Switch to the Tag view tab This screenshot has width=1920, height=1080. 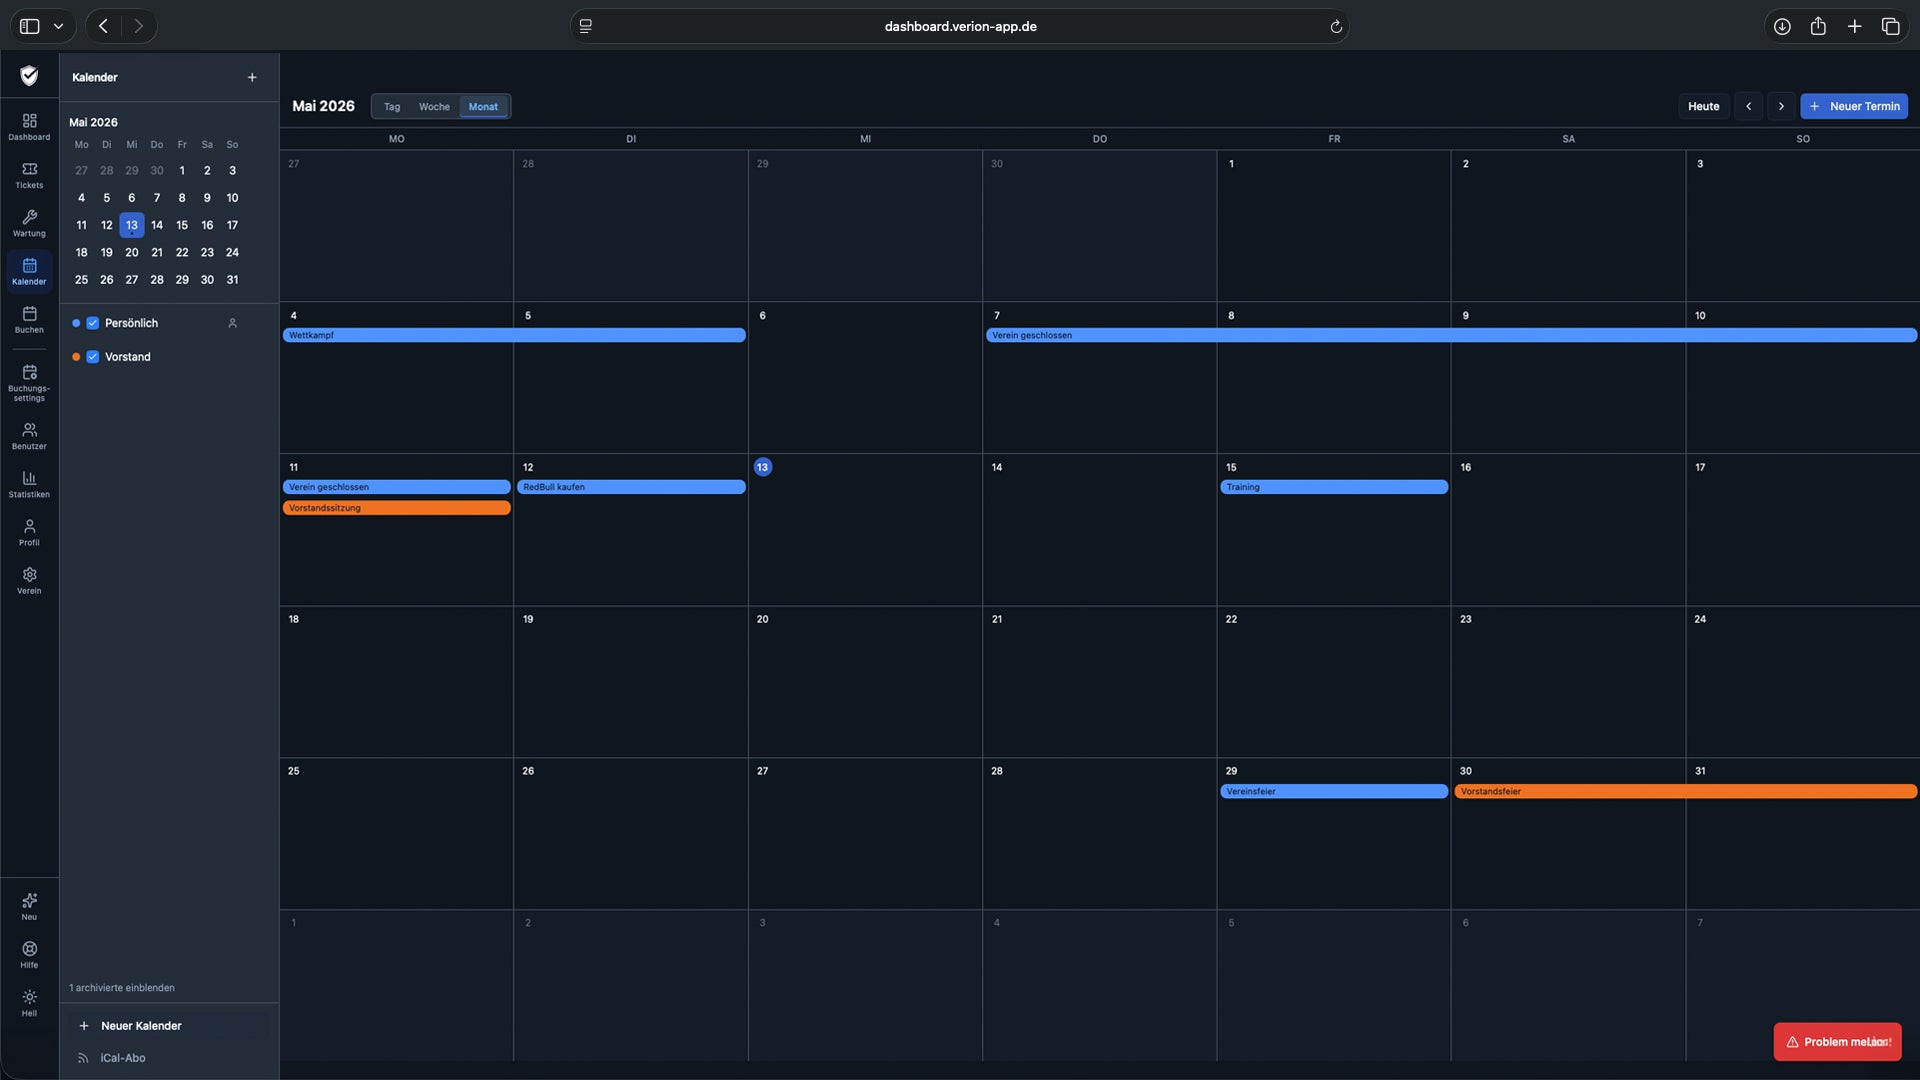[392, 106]
